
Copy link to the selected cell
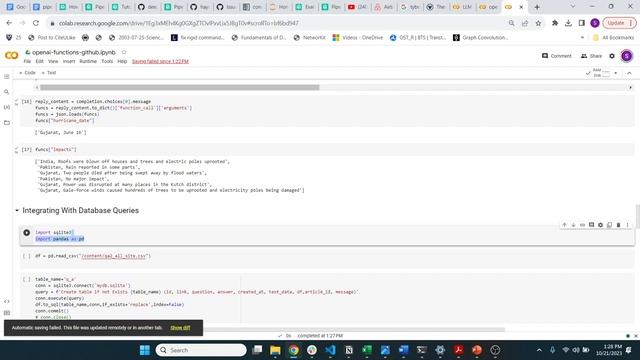pos(582,225)
